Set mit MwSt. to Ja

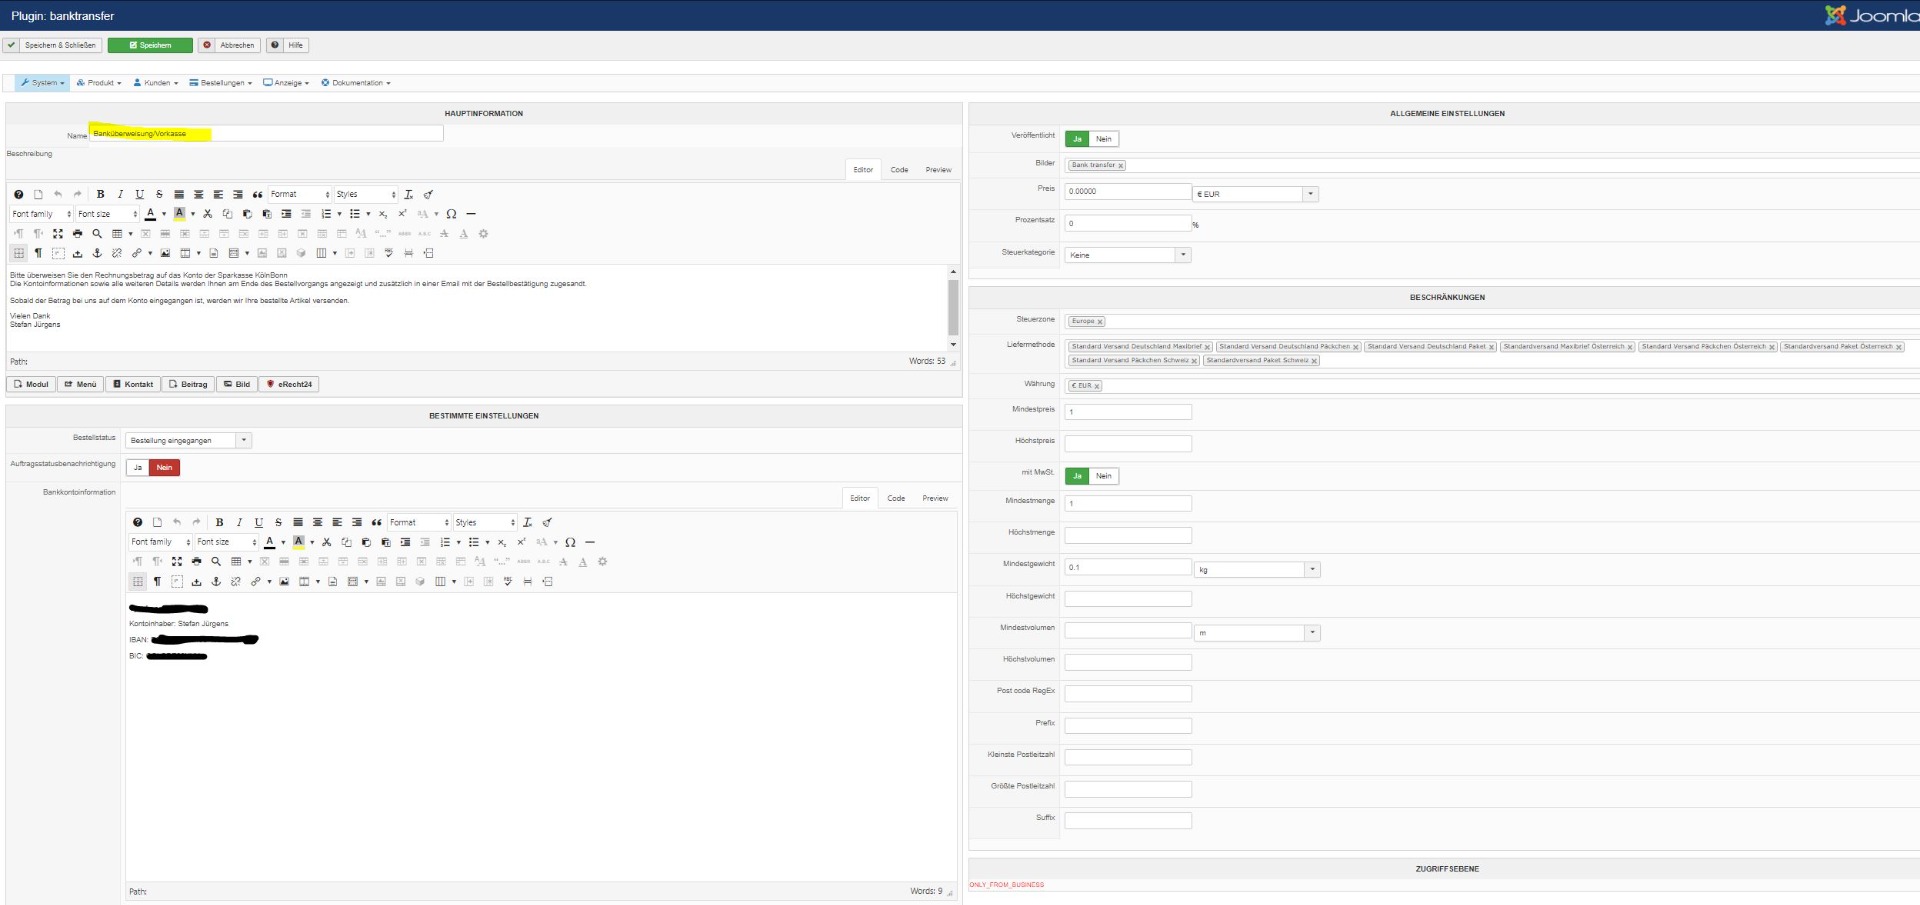[x=1077, y=476]
